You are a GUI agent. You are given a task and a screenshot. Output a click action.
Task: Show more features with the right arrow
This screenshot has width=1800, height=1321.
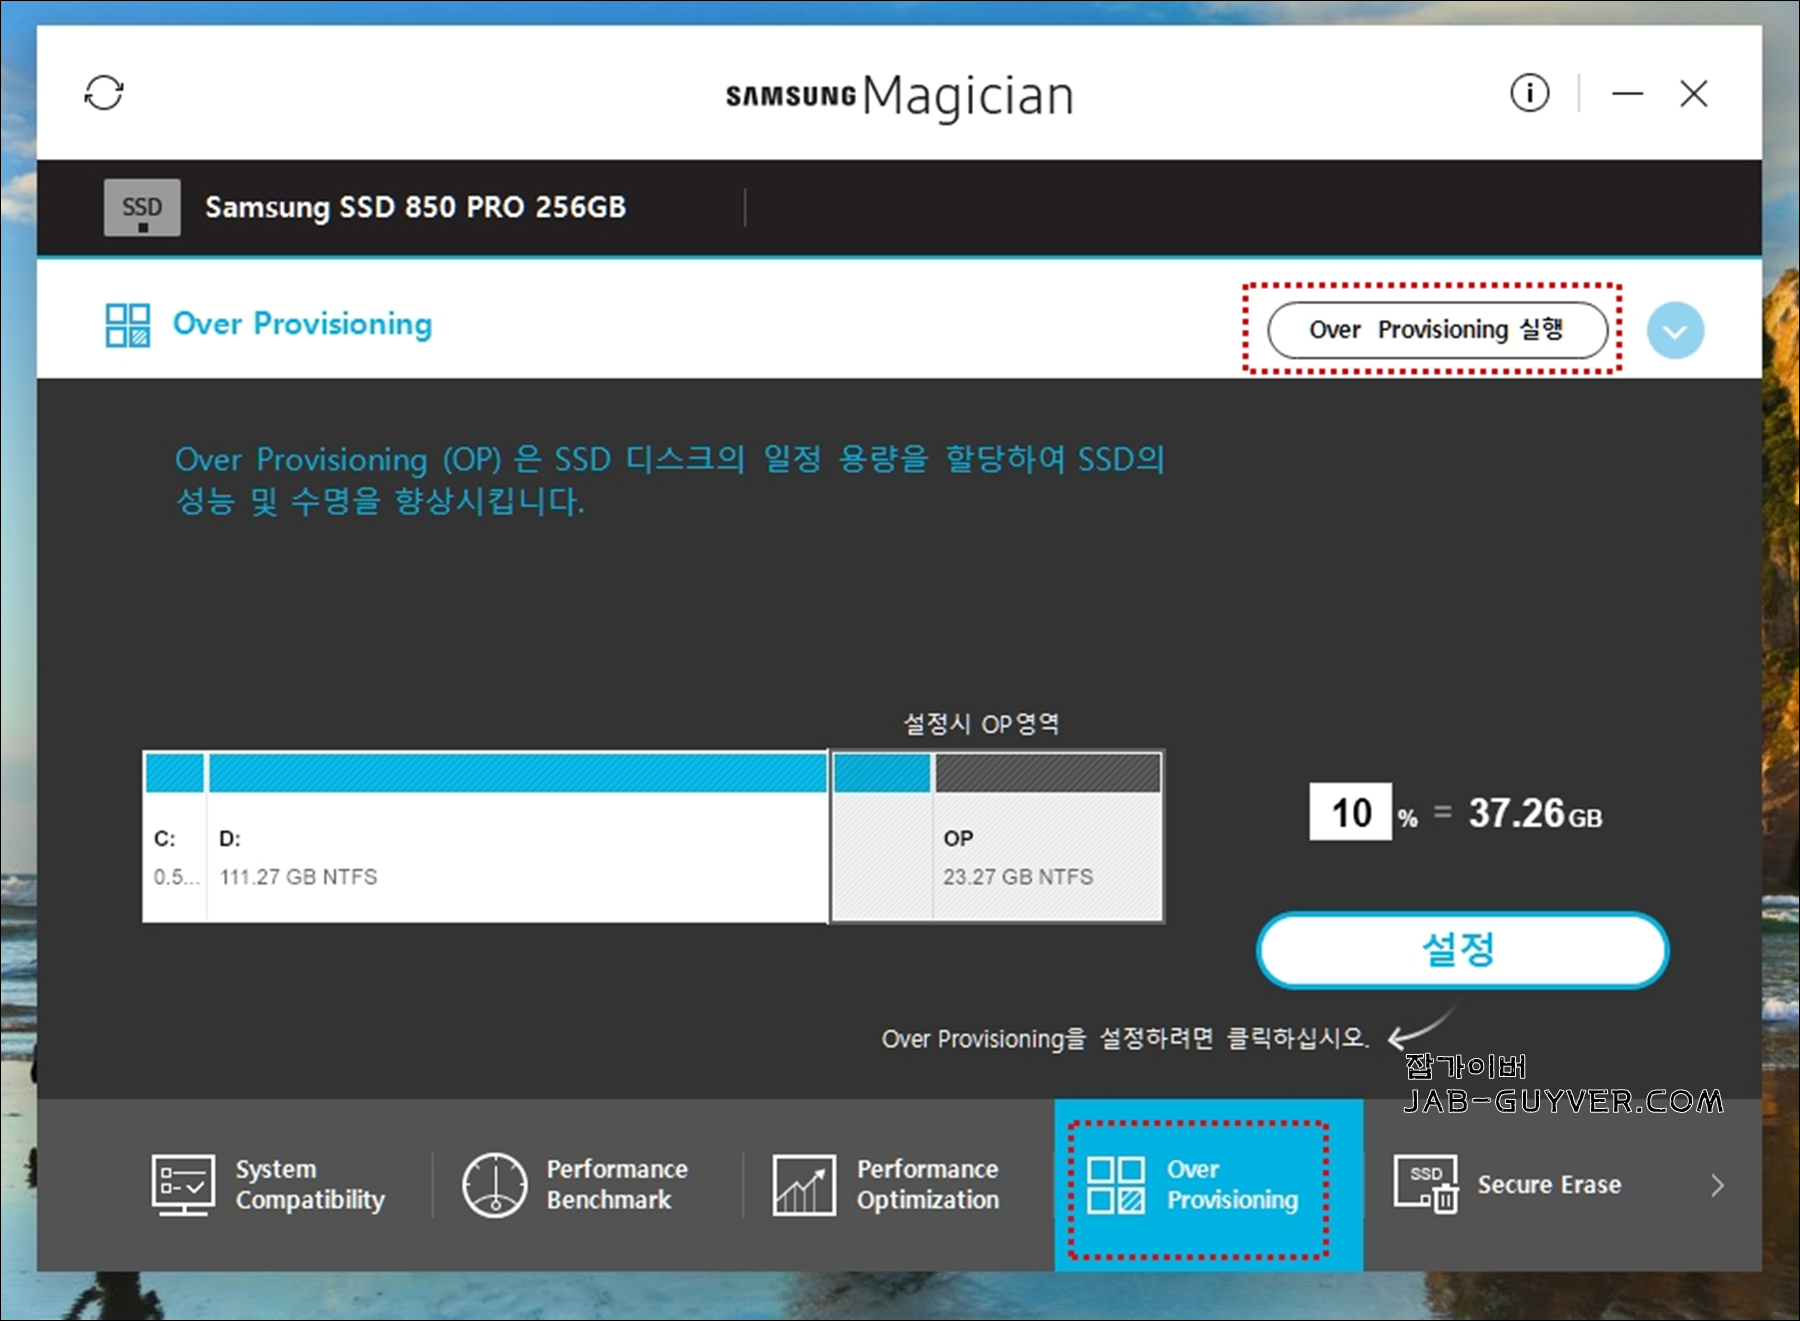coord(1717,1186)
